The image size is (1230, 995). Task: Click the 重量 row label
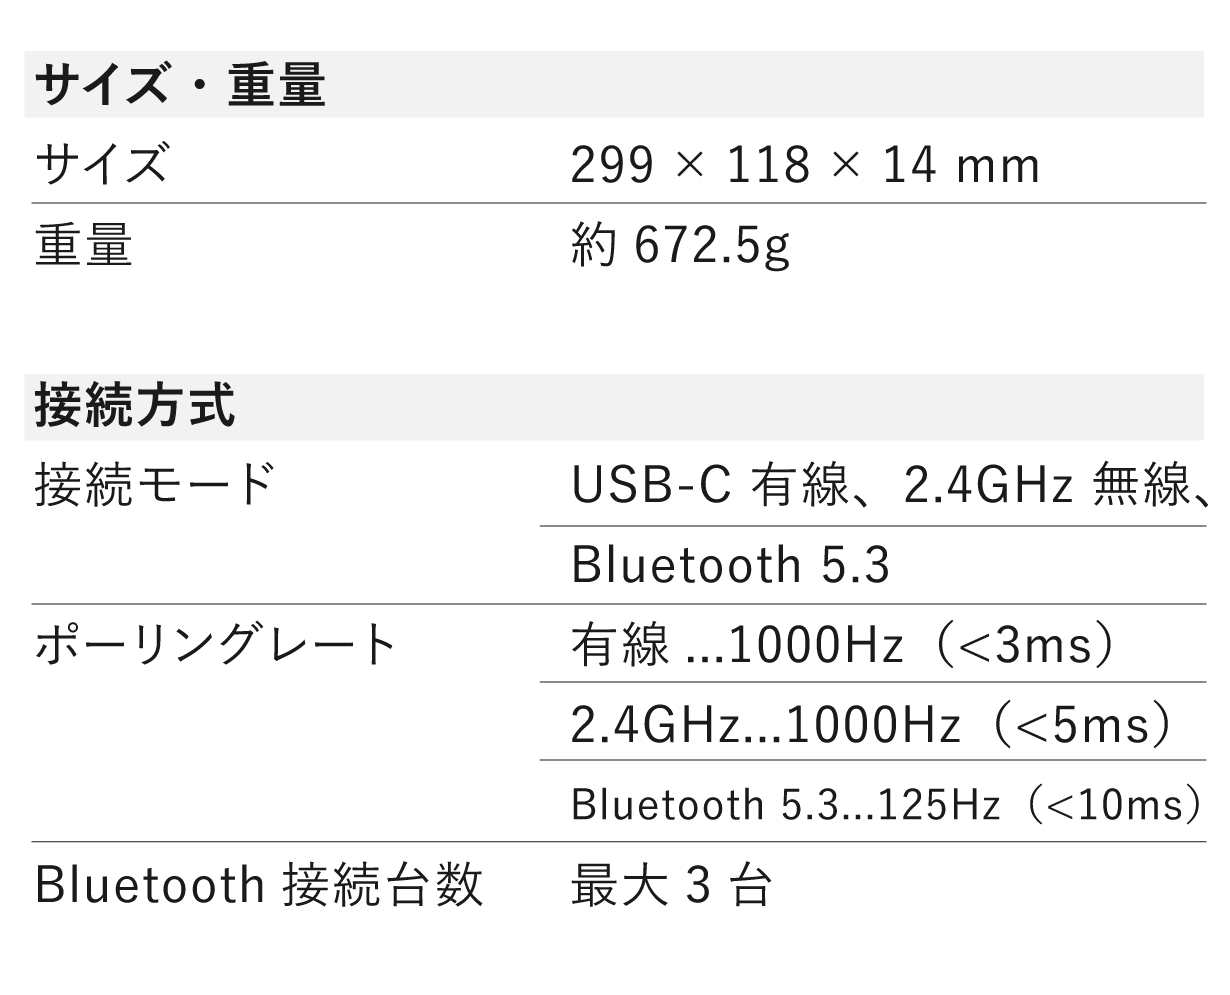[84, 245]
